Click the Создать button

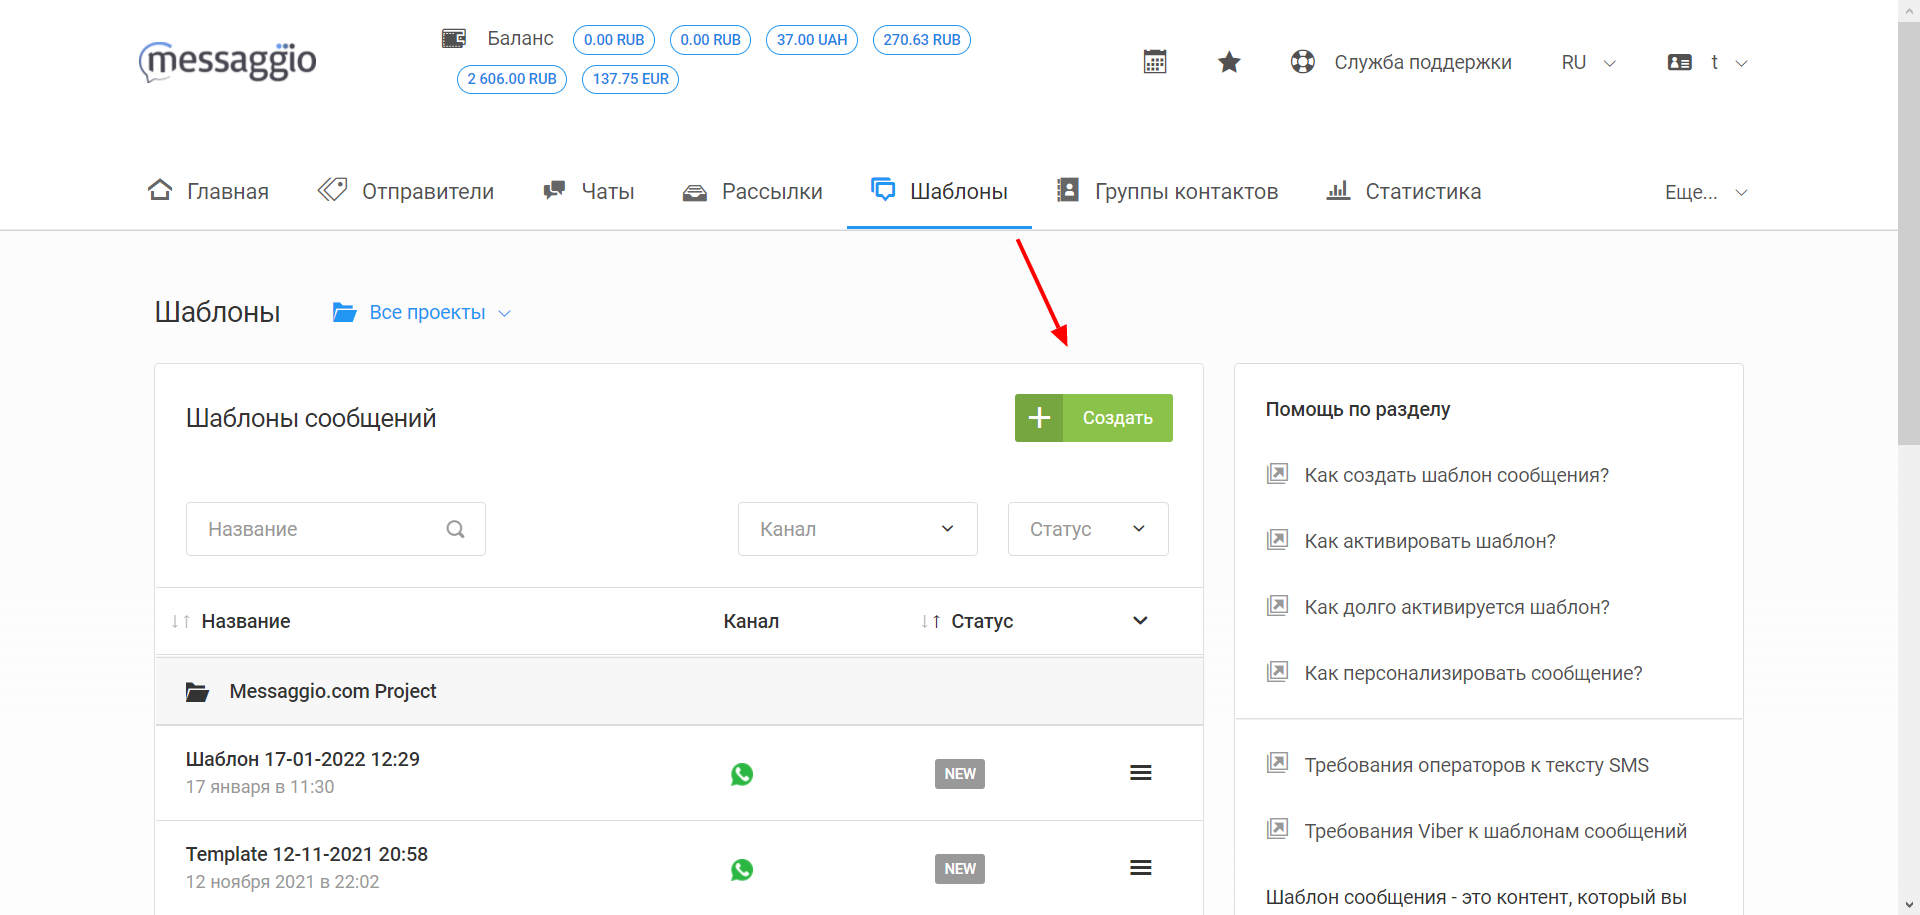pyautogui.click(x=1094, y=418)
